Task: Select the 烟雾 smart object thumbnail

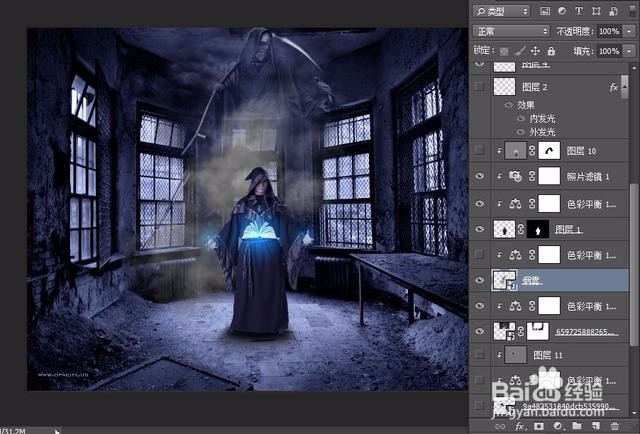Action: pos(504,280)
